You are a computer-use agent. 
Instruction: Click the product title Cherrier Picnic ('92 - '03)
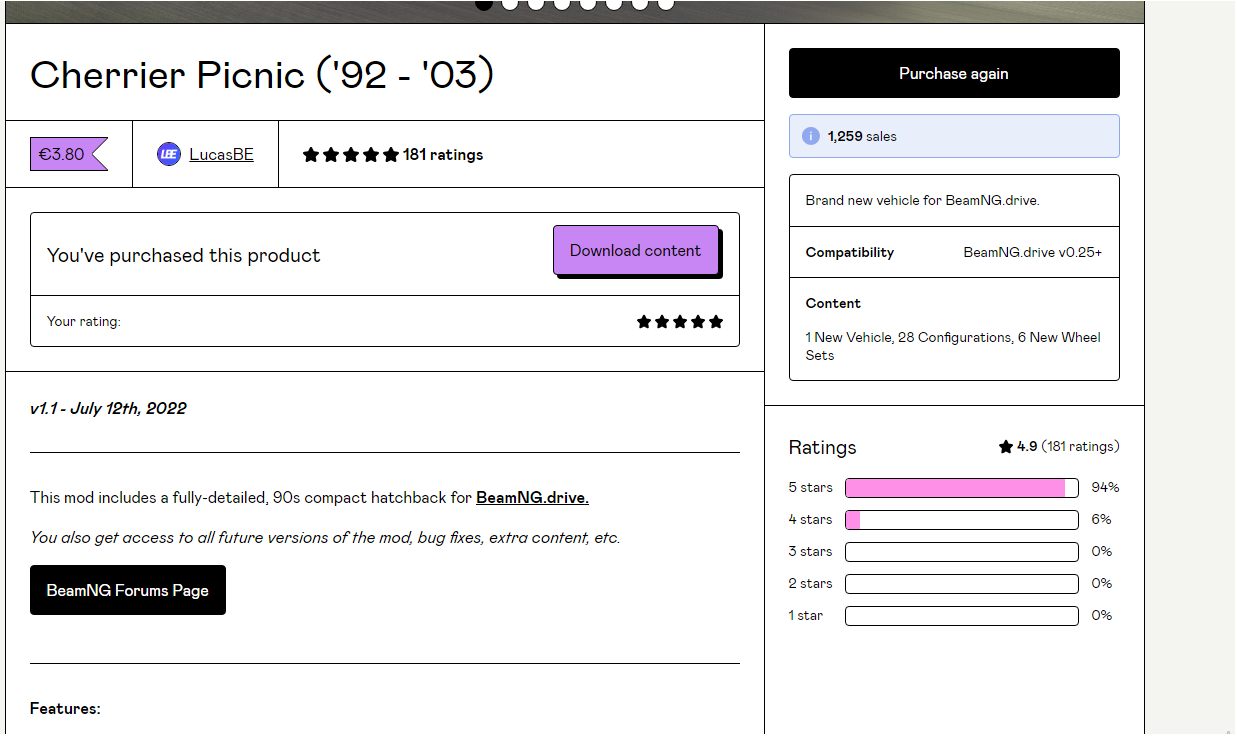[x=262, y=75]
